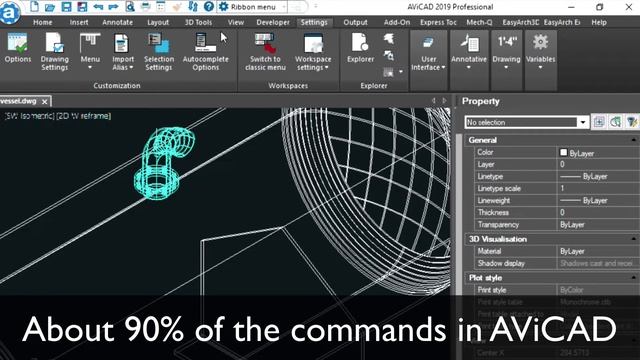Open Selection Settings
This screenshot has width=640, height=360.
point(159,51)
